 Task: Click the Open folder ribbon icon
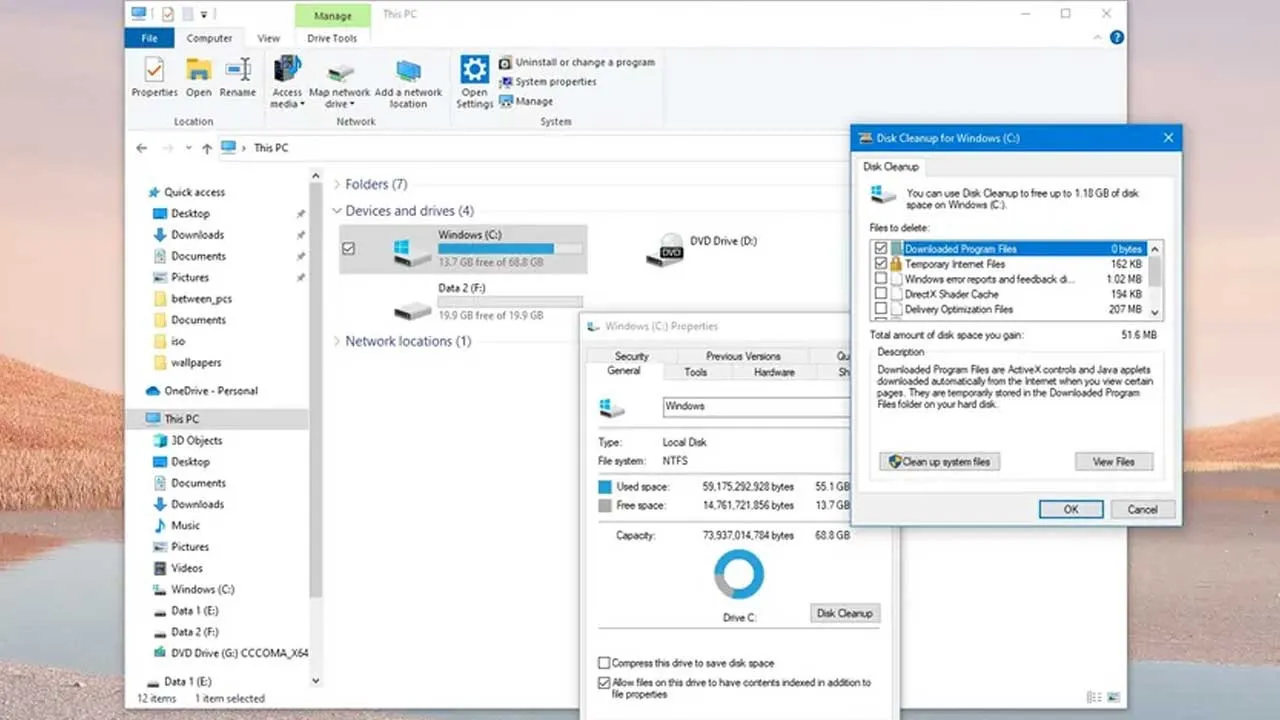coord(198,77)
